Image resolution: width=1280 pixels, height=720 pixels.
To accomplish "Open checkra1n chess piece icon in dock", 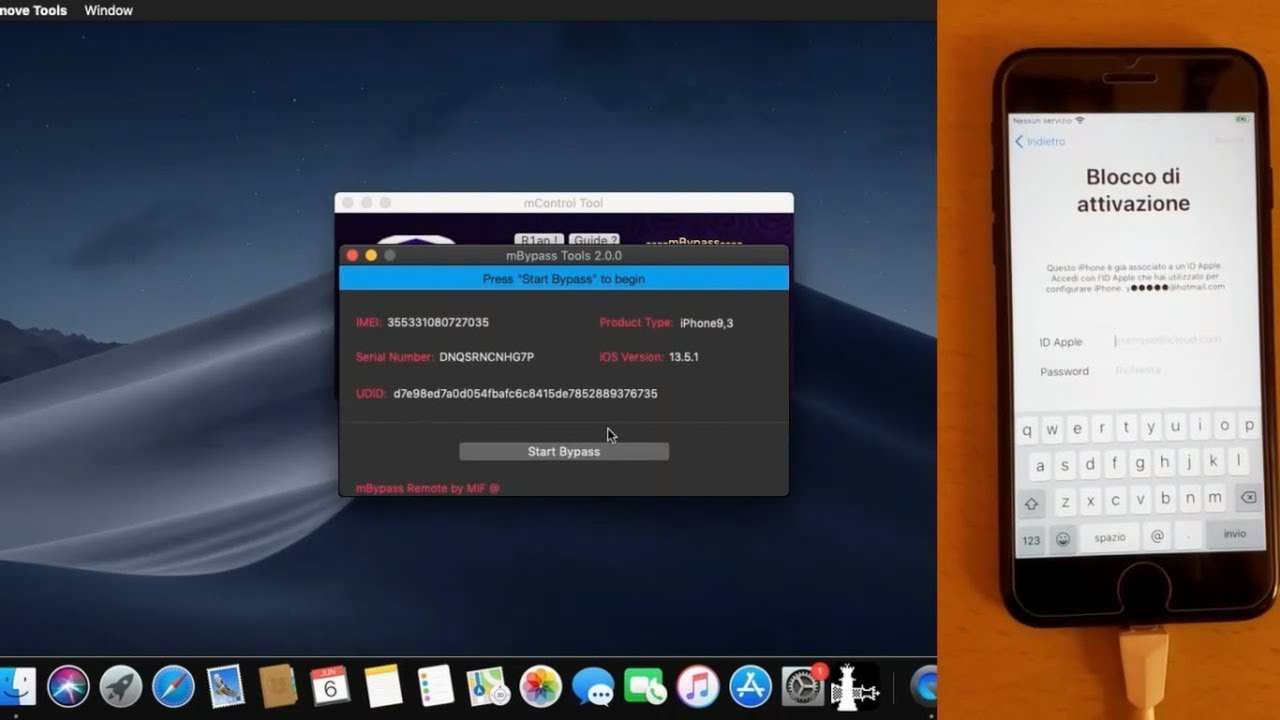I will coord(855,687).
